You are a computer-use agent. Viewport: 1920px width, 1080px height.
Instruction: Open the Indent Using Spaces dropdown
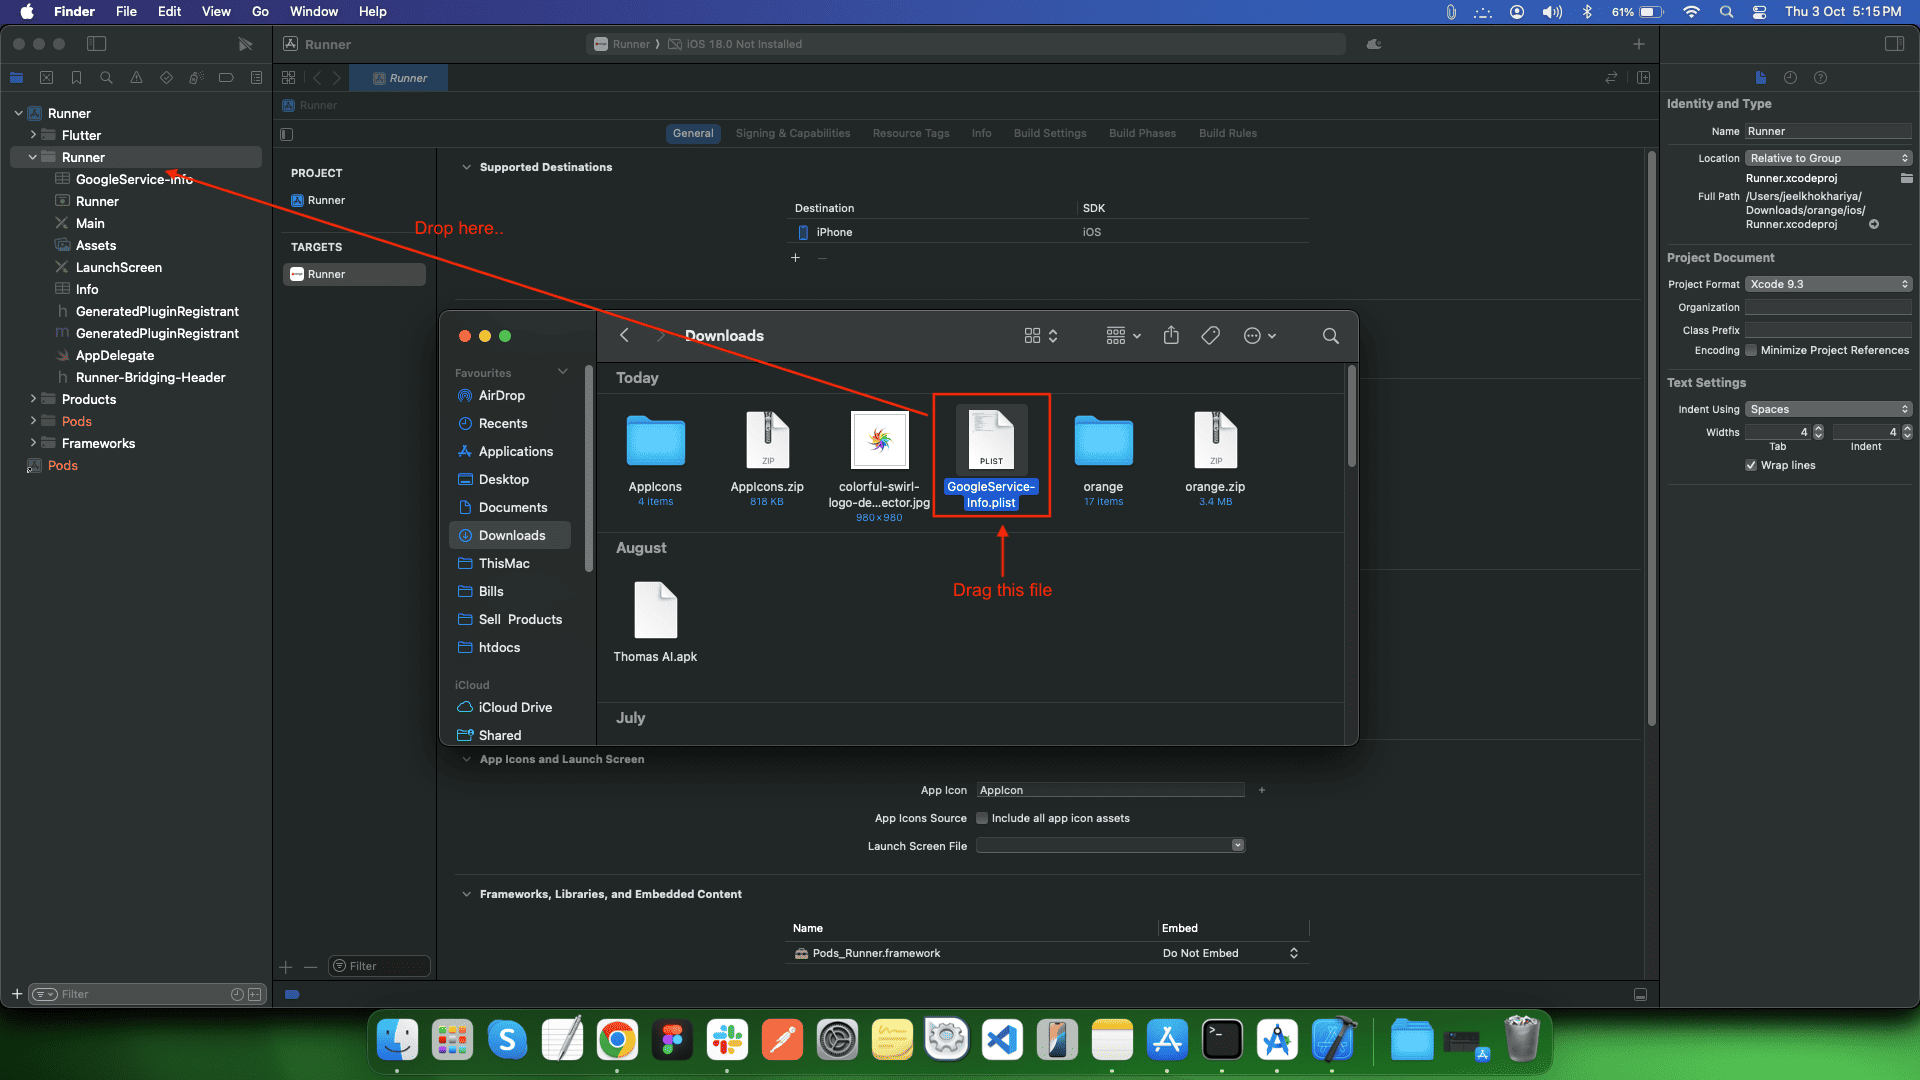coord(1828,410)
